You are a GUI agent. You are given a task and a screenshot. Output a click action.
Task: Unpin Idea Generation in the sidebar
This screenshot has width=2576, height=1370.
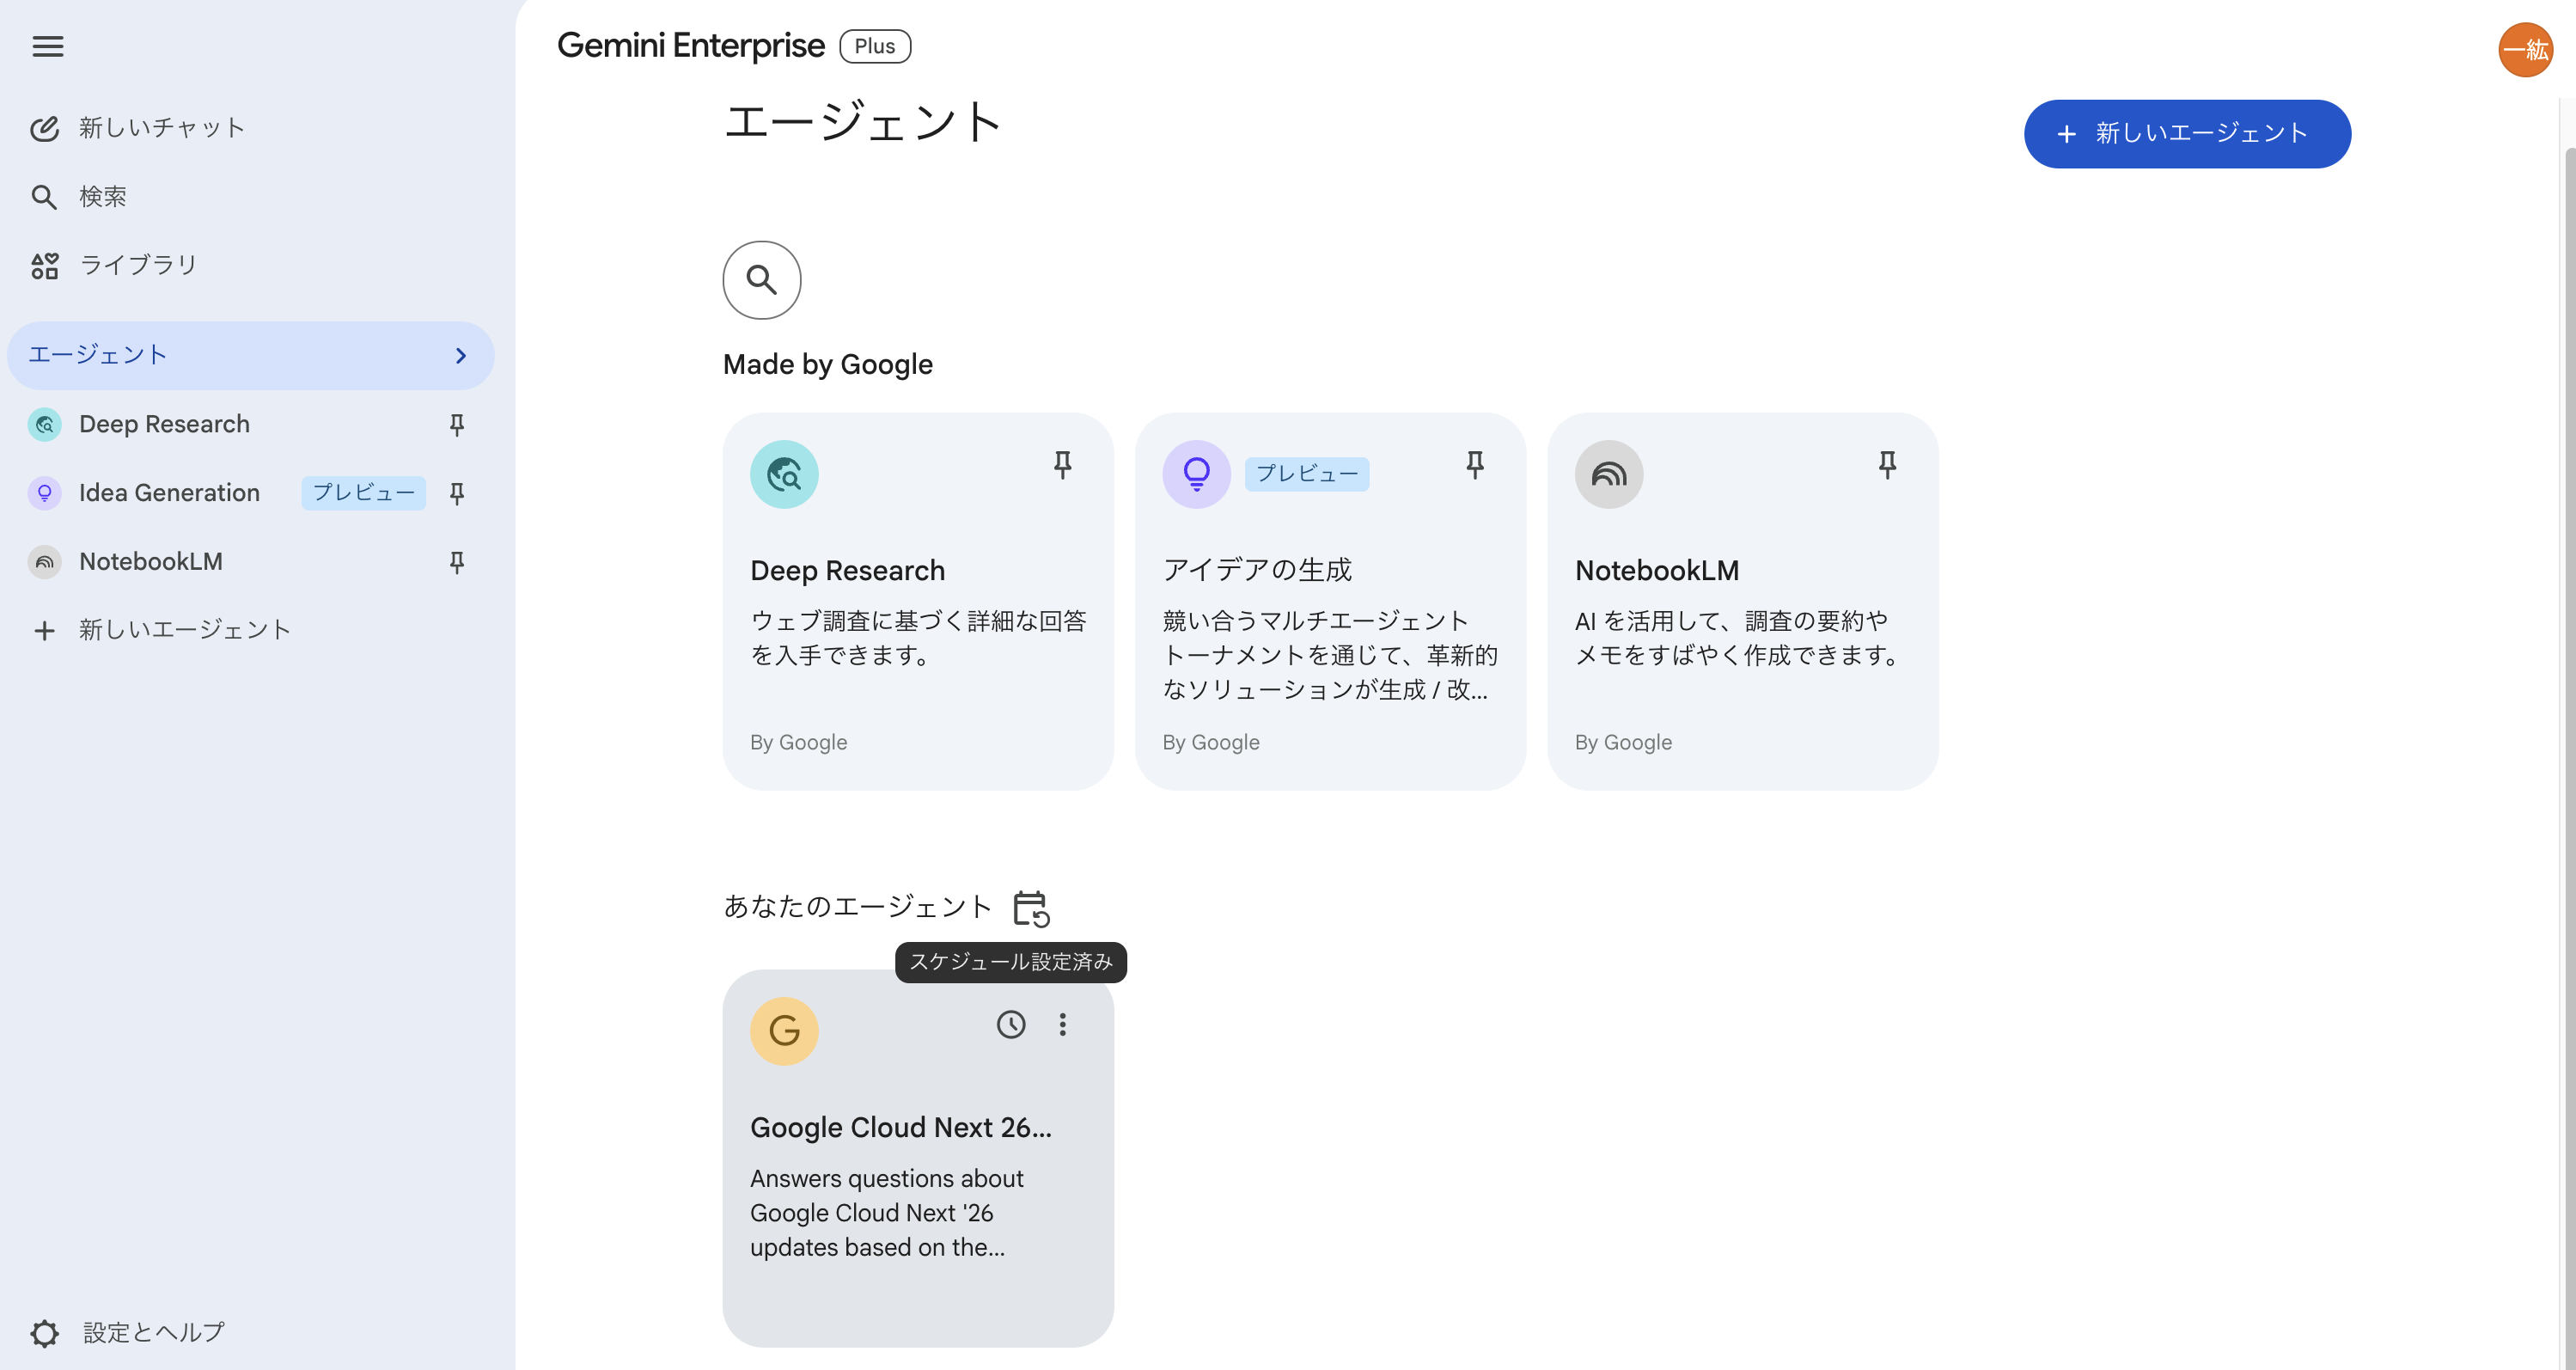[x=457, y=493]
